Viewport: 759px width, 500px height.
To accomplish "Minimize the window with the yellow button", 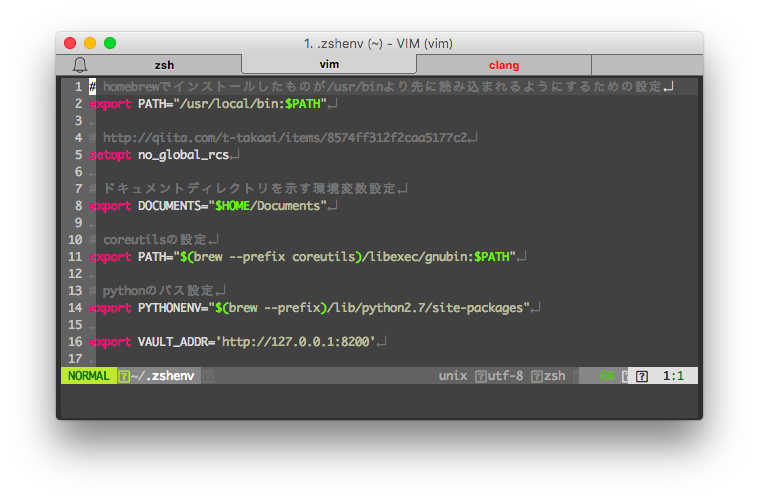I will 90,43.
